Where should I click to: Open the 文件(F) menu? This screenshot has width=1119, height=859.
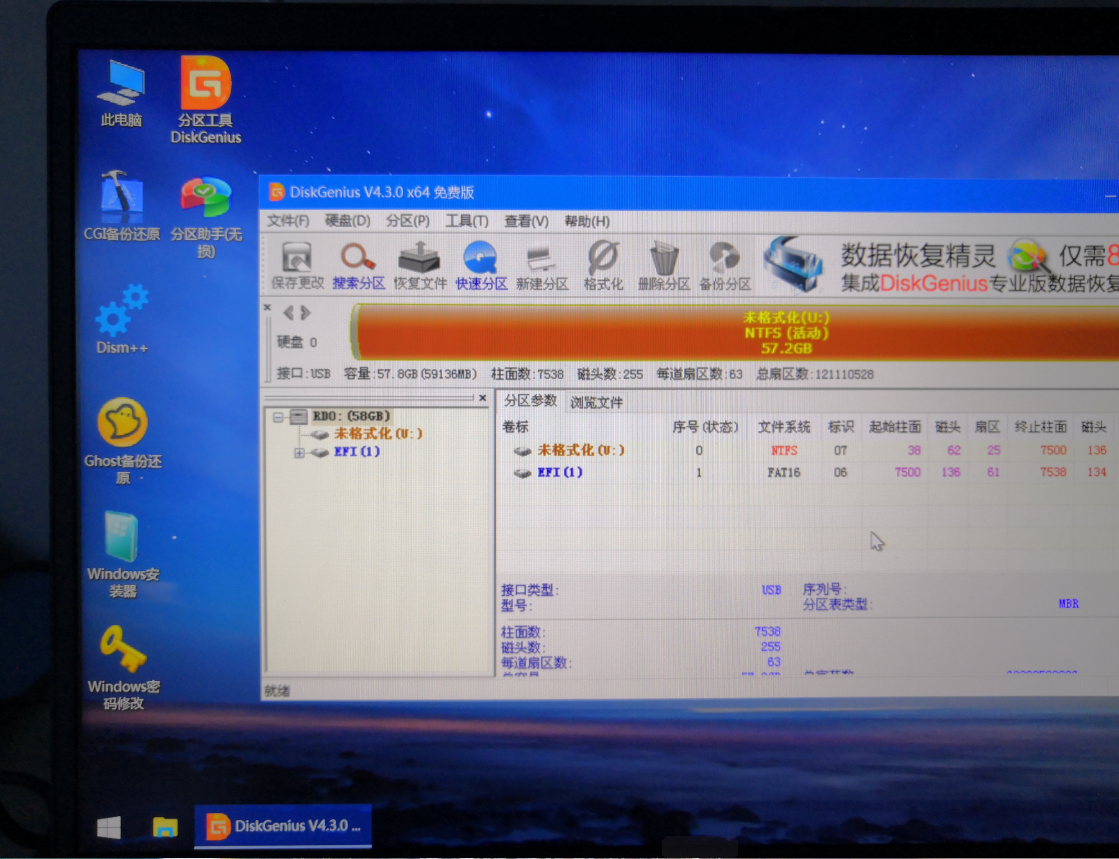pyautogui.click(x=288, y=221)
